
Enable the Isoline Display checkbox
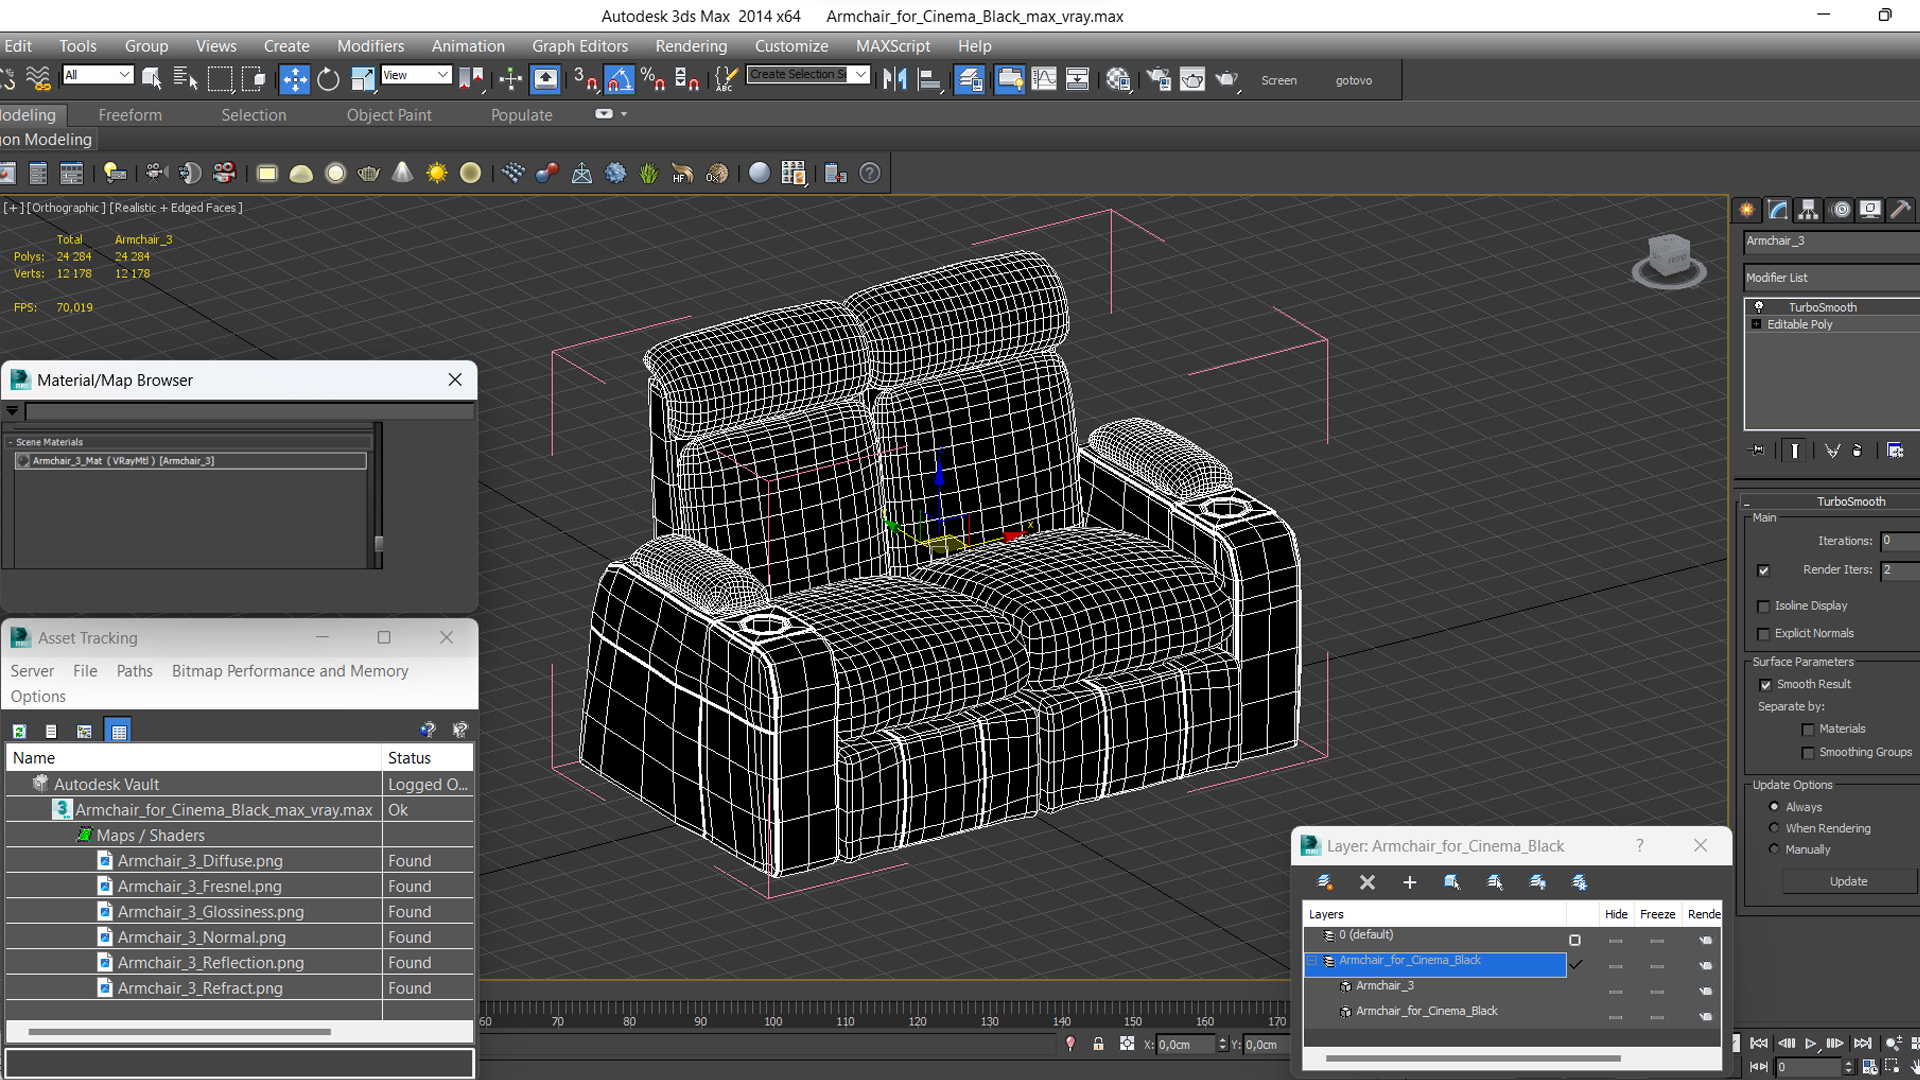pyautogui.click(x=1764, y=606)
